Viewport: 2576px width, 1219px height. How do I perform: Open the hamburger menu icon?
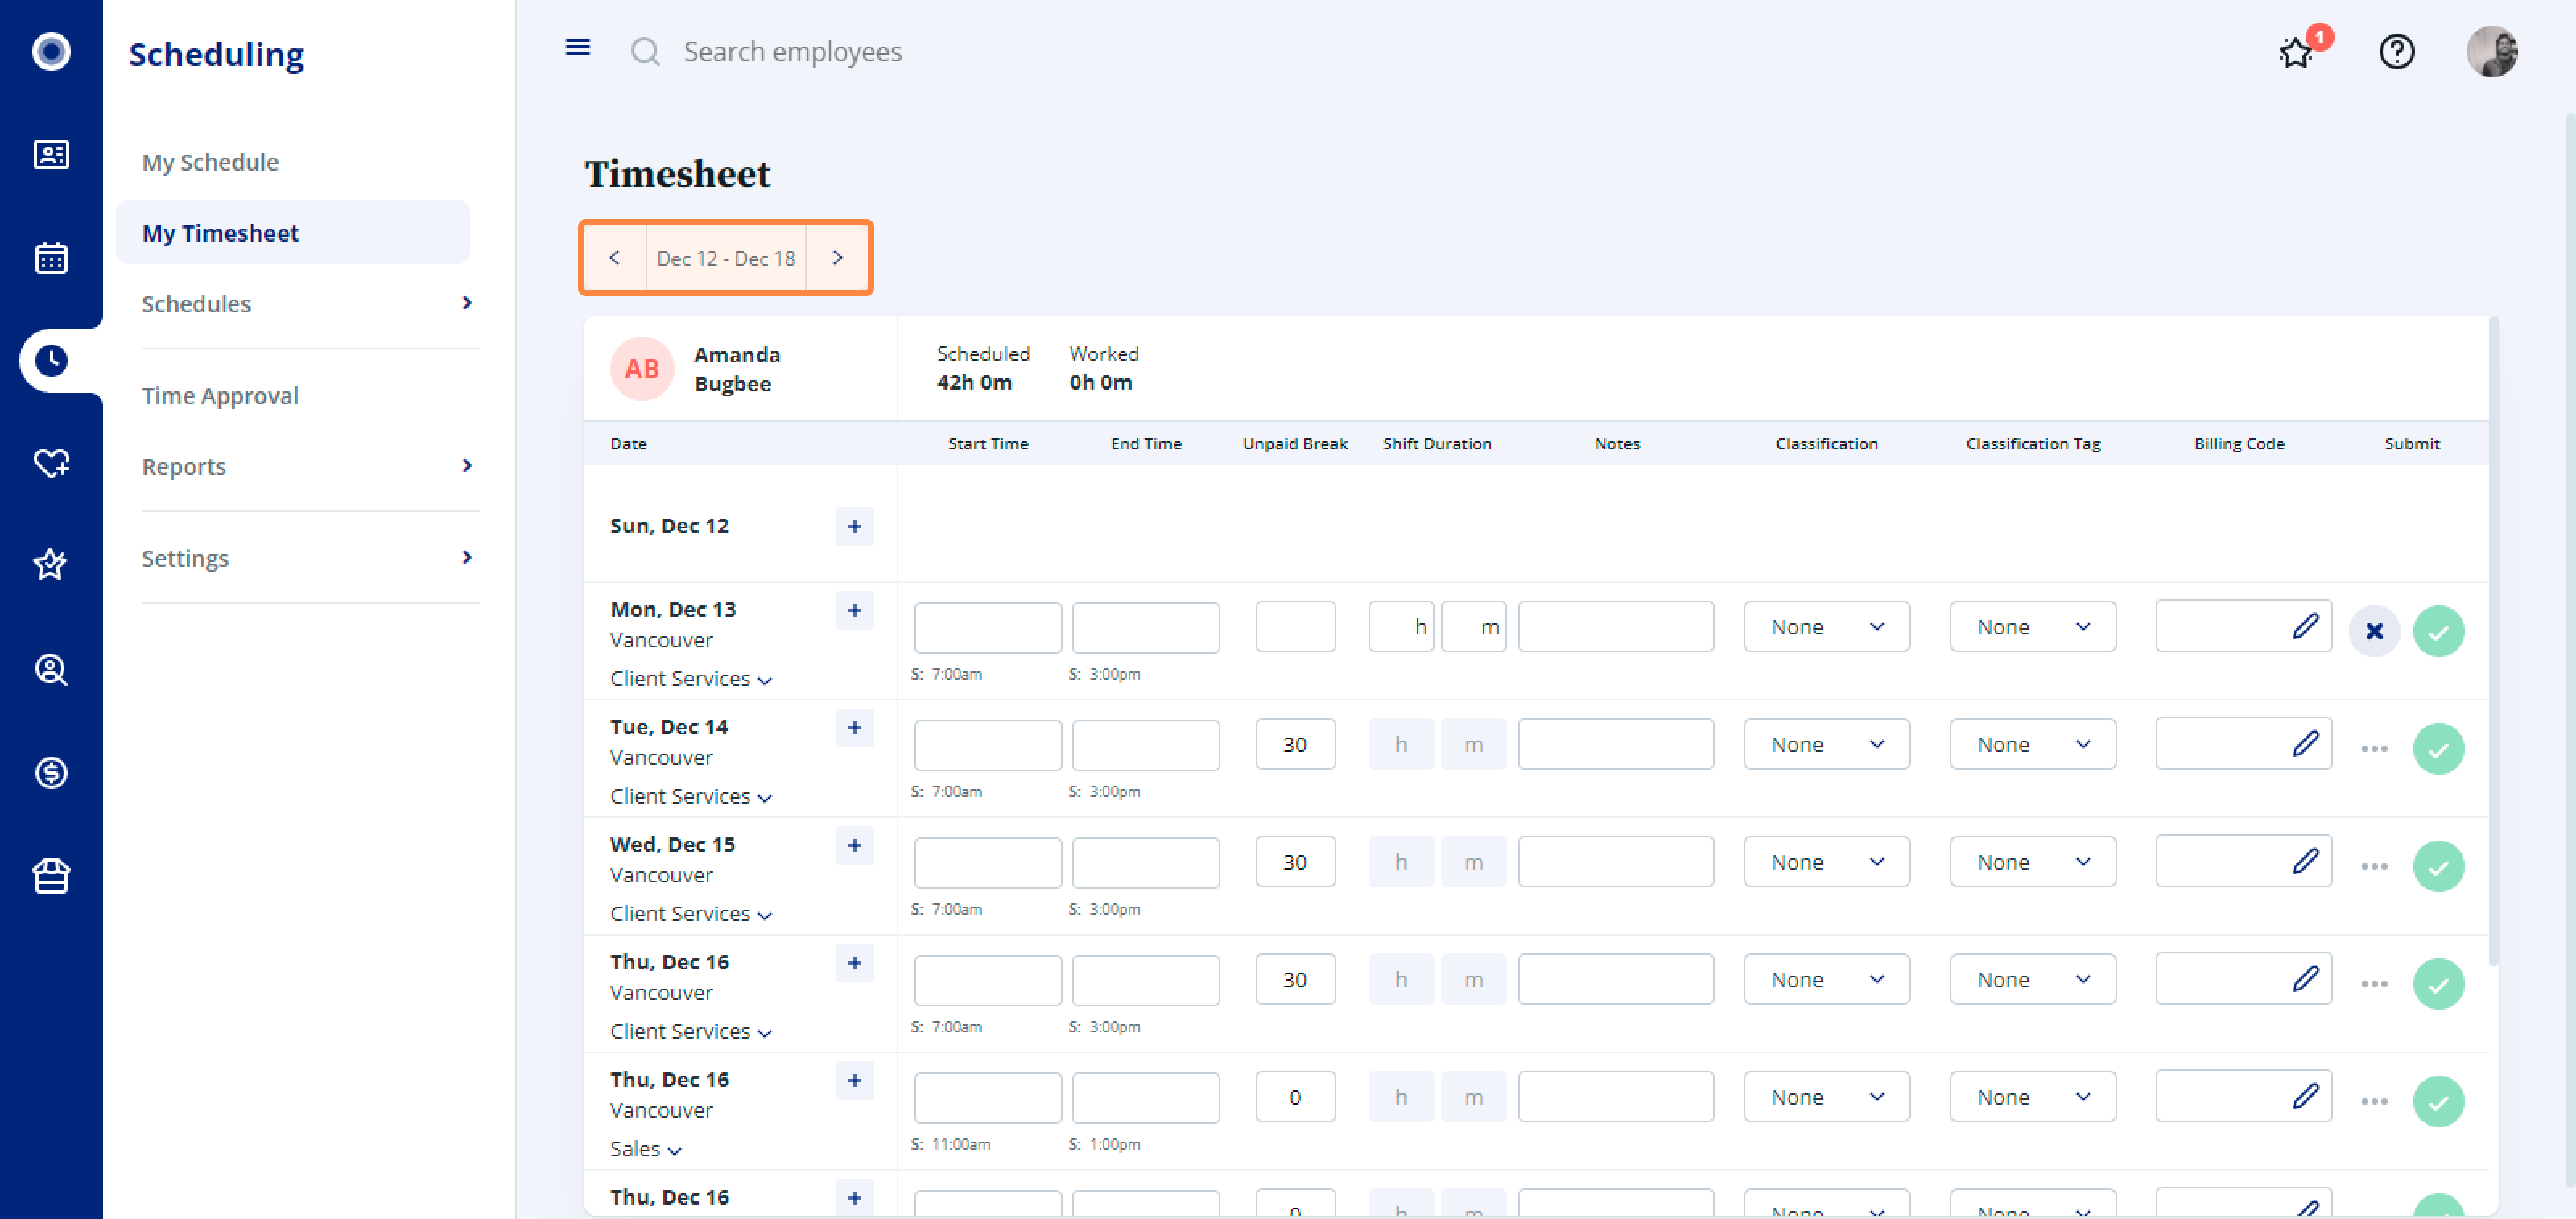click(578, 47)
